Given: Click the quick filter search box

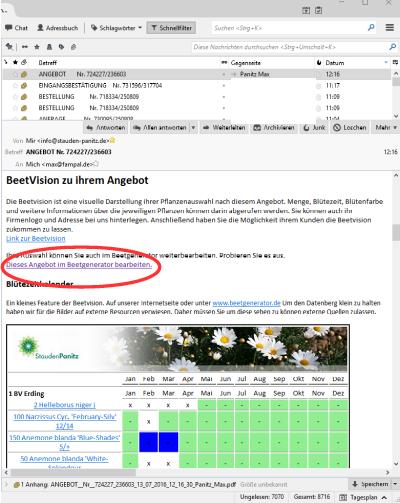Looking at the screenshot, I should pyautogui.click(x=290, y=47).
